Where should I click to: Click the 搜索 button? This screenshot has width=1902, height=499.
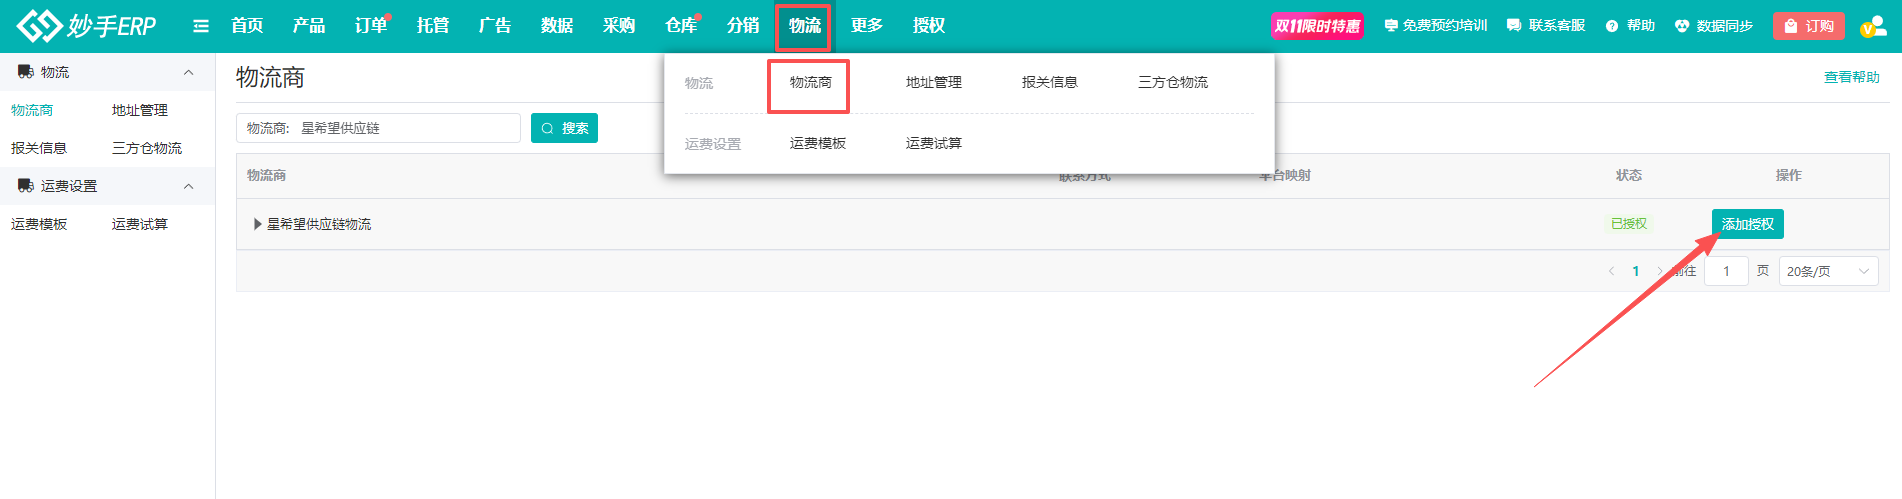[564, 128]
